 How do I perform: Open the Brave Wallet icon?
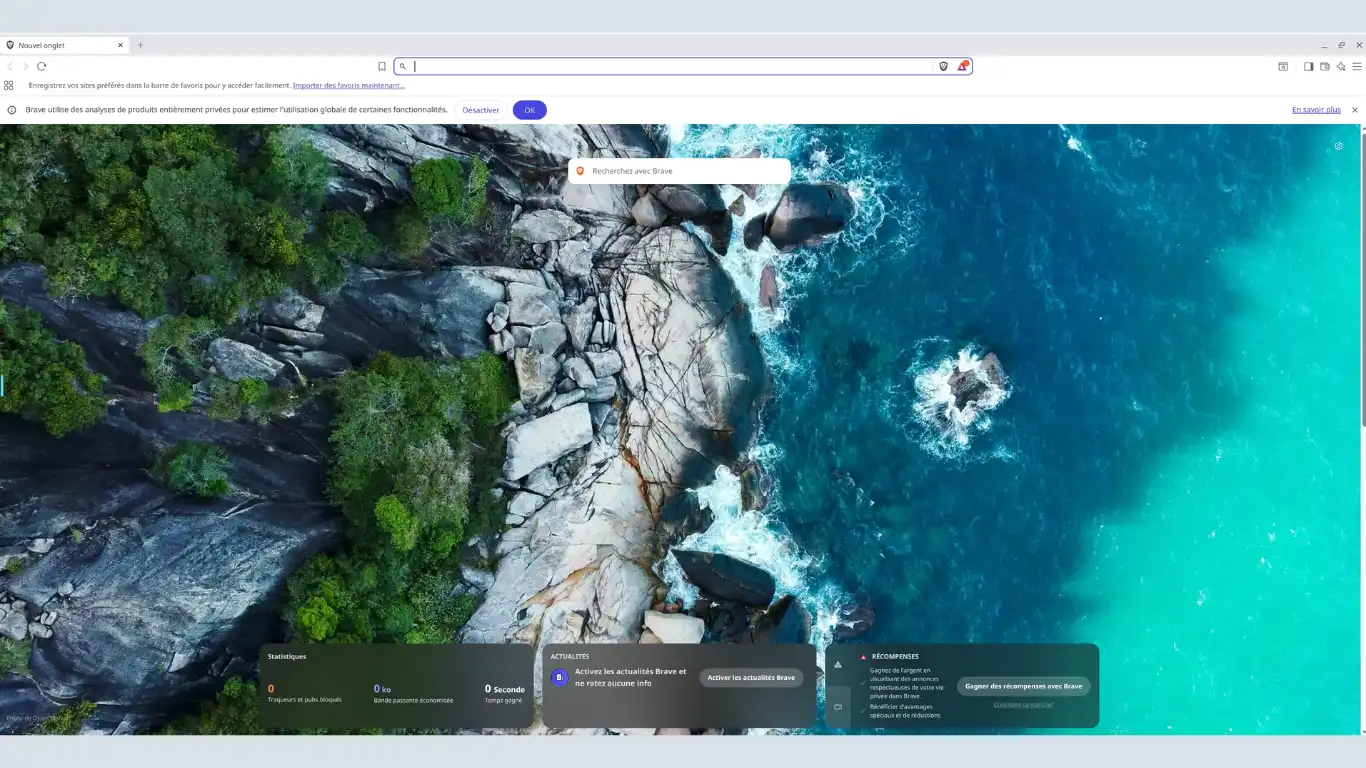pyautogui.click(x=1325, y=66)
